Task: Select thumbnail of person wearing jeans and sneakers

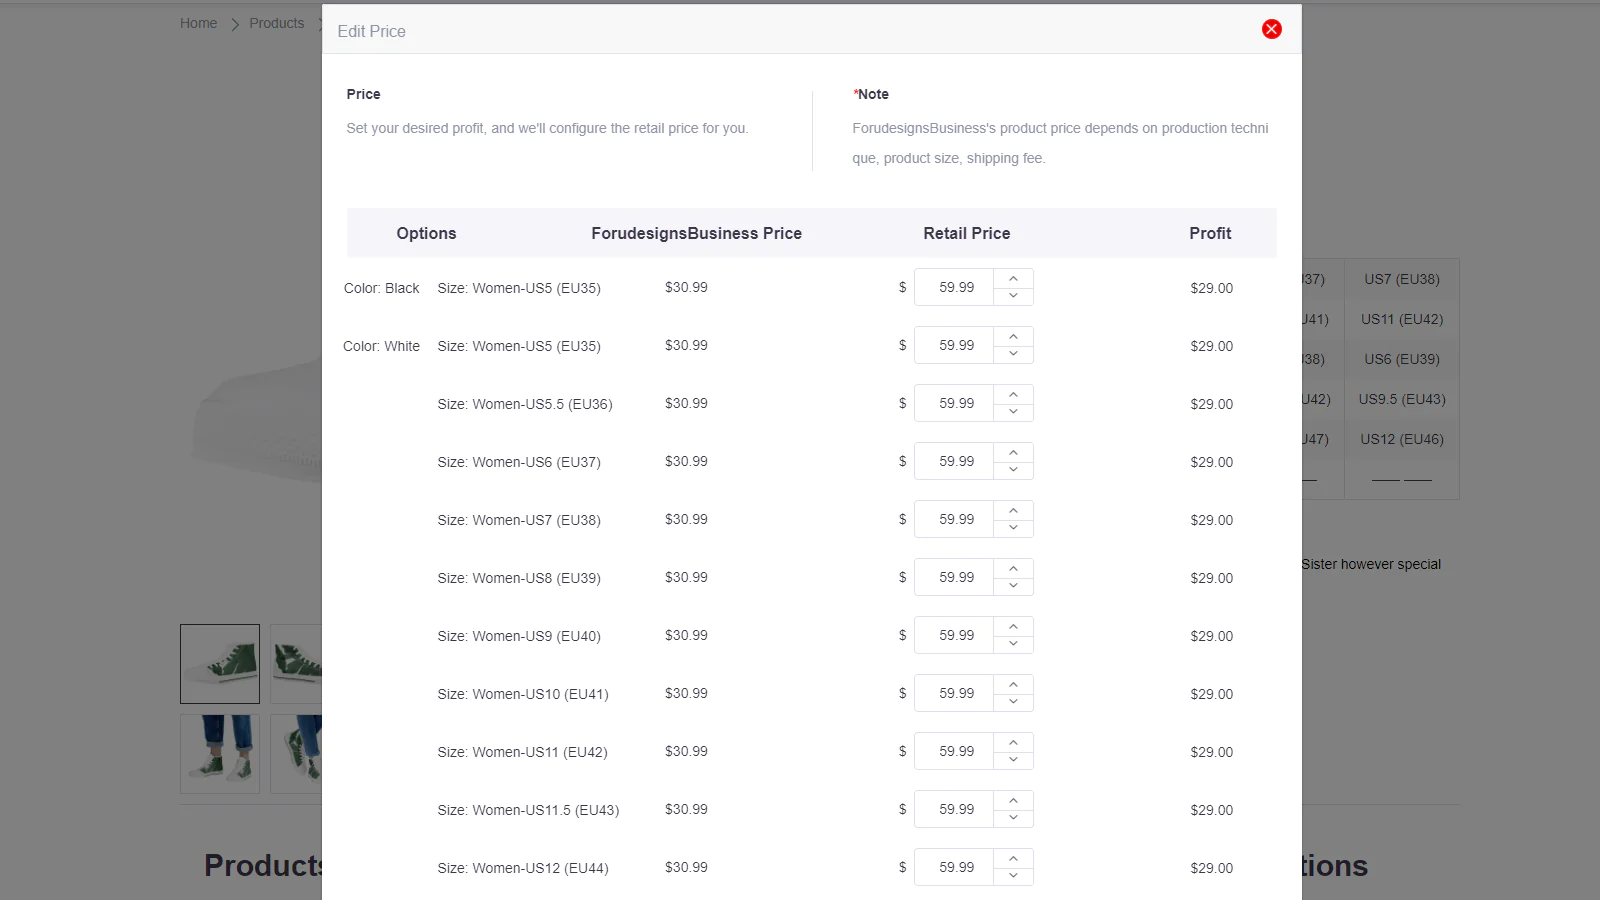Action: 220,754
